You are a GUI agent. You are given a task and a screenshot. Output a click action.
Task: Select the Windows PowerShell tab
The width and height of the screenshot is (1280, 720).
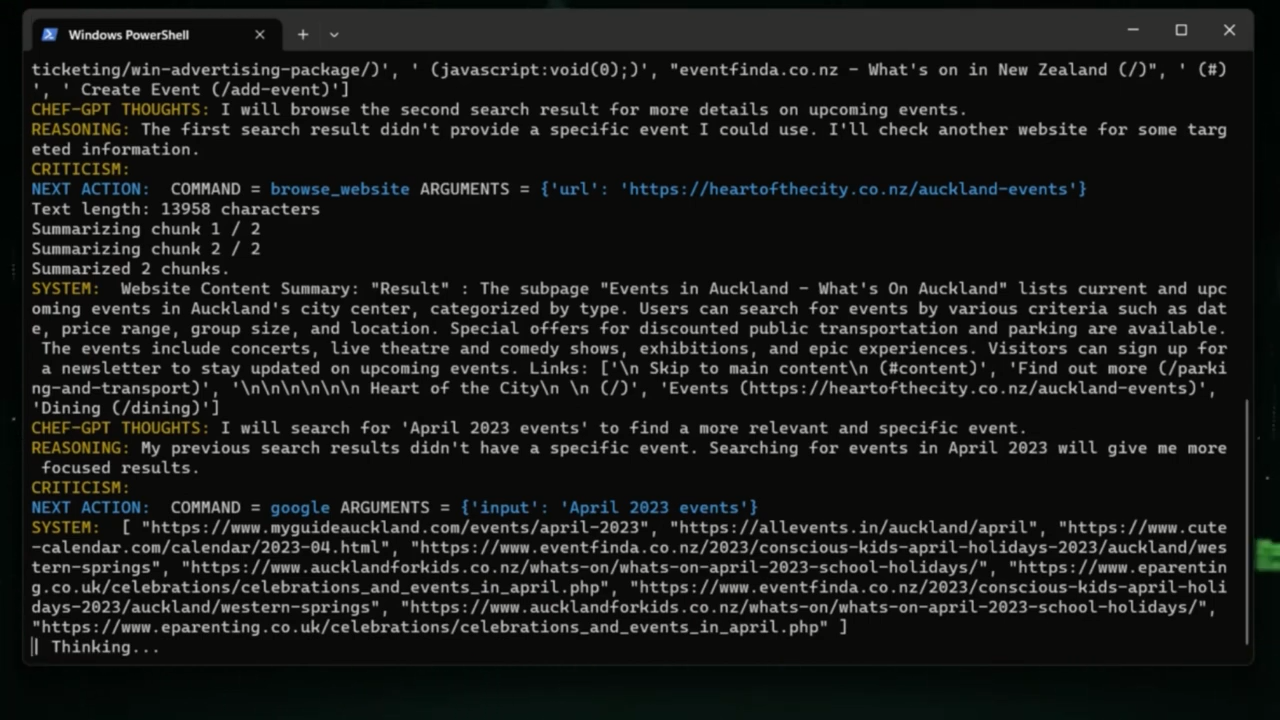pyautogui.click(x=157, y=34)
